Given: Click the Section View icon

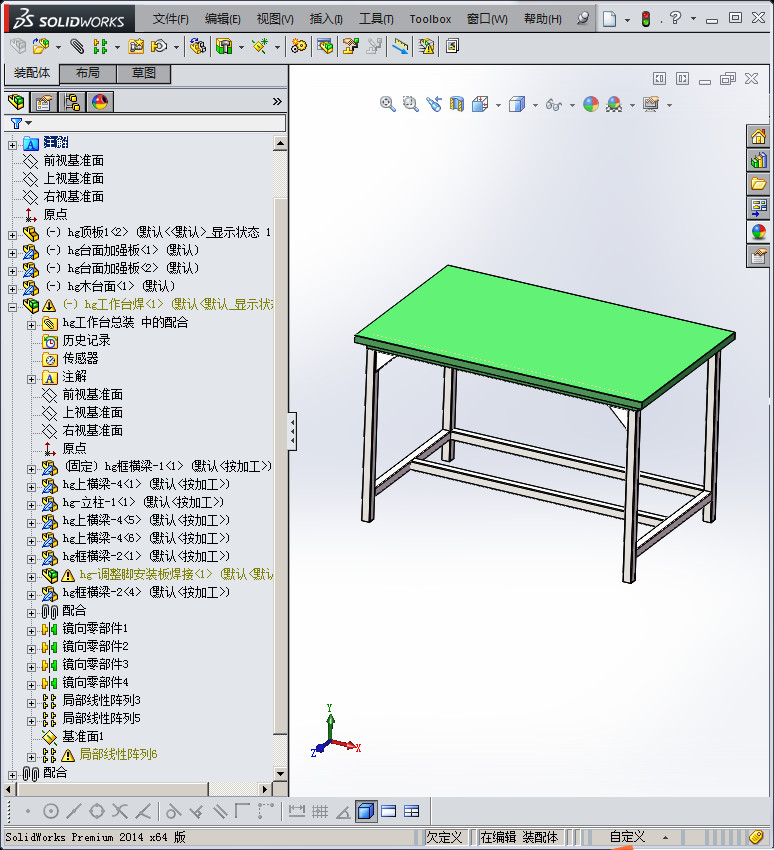Looking at the screenshot, I should pos(457,104).
